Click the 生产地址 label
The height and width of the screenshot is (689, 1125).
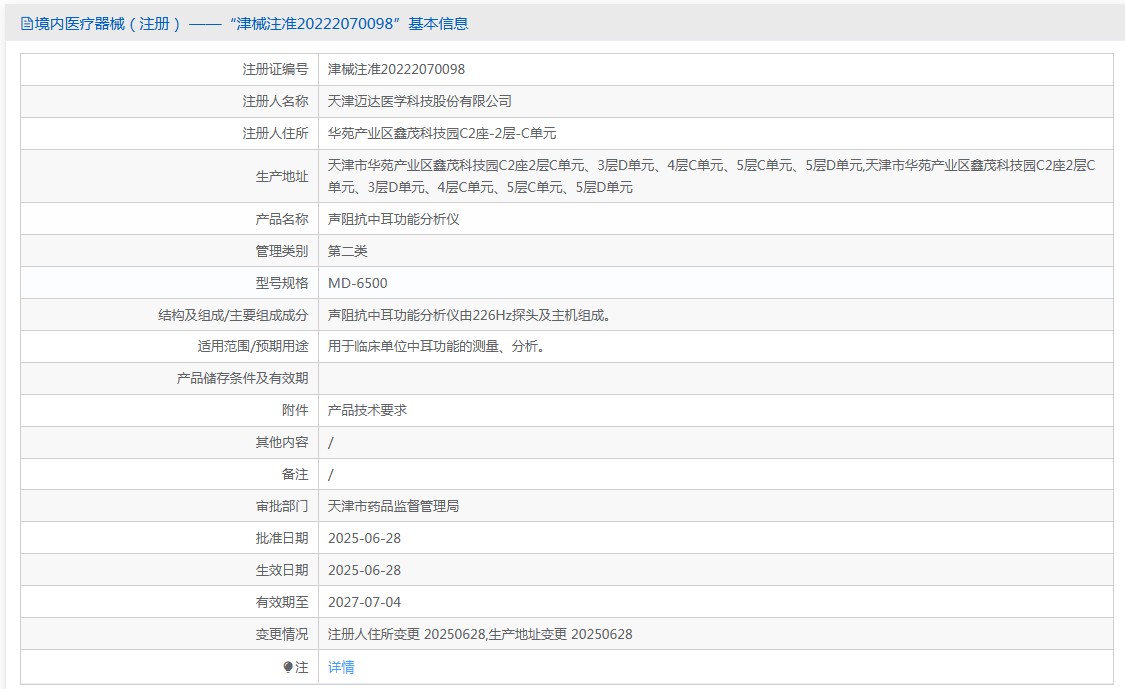click(282, 177)
